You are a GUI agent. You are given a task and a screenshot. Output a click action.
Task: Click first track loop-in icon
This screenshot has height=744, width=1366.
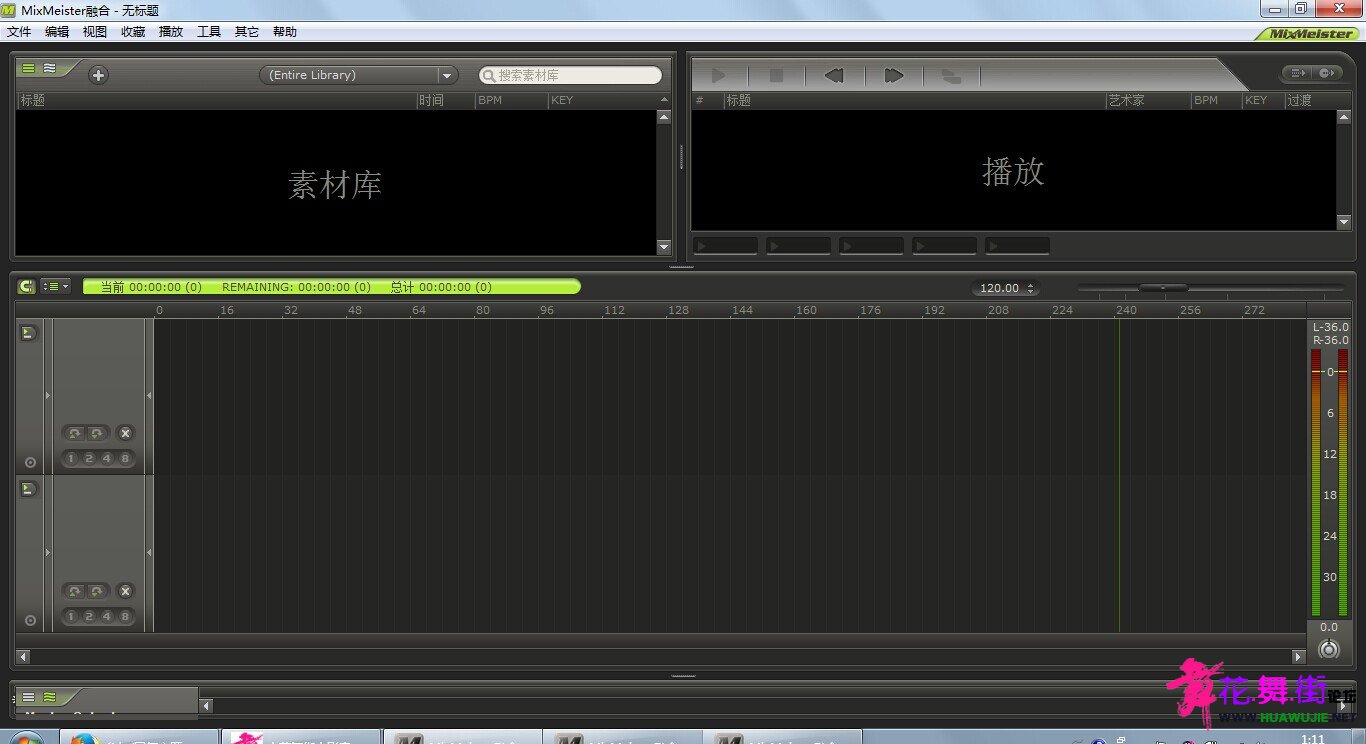[x=75, y=433]
